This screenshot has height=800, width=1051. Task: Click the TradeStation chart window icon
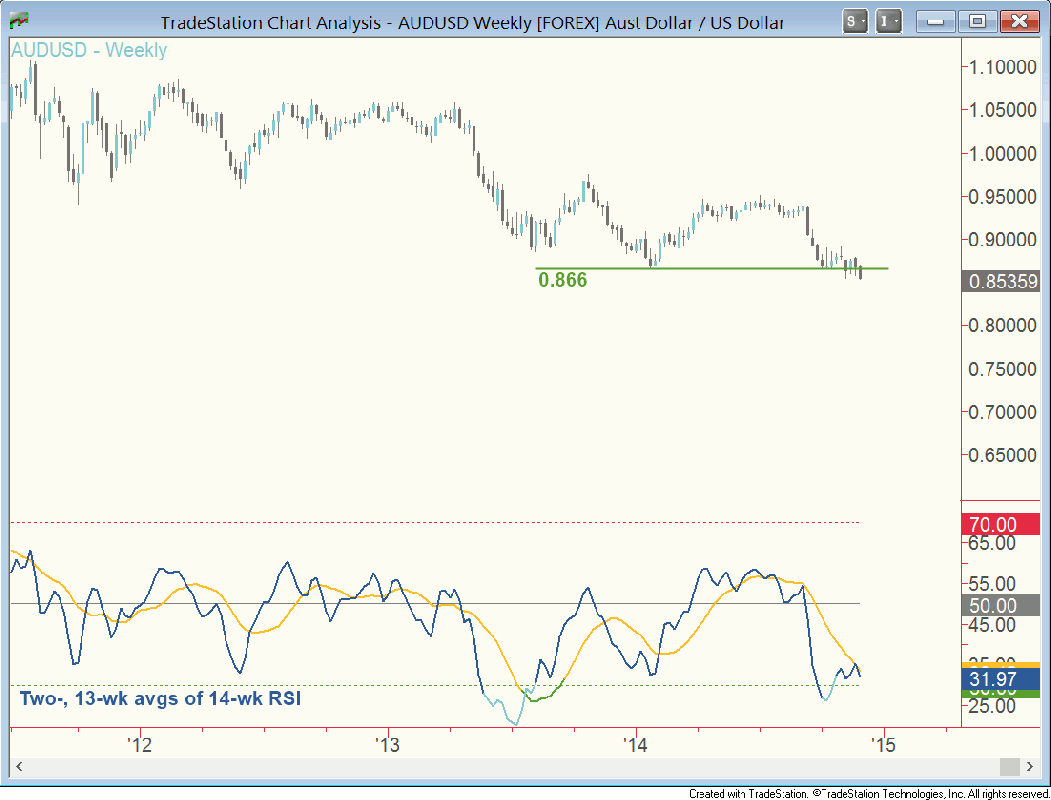click(x=18, y=21)
